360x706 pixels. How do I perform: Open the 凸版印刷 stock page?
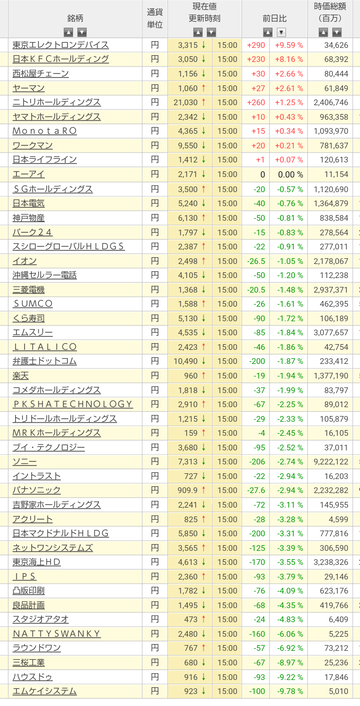click(28, 591)
